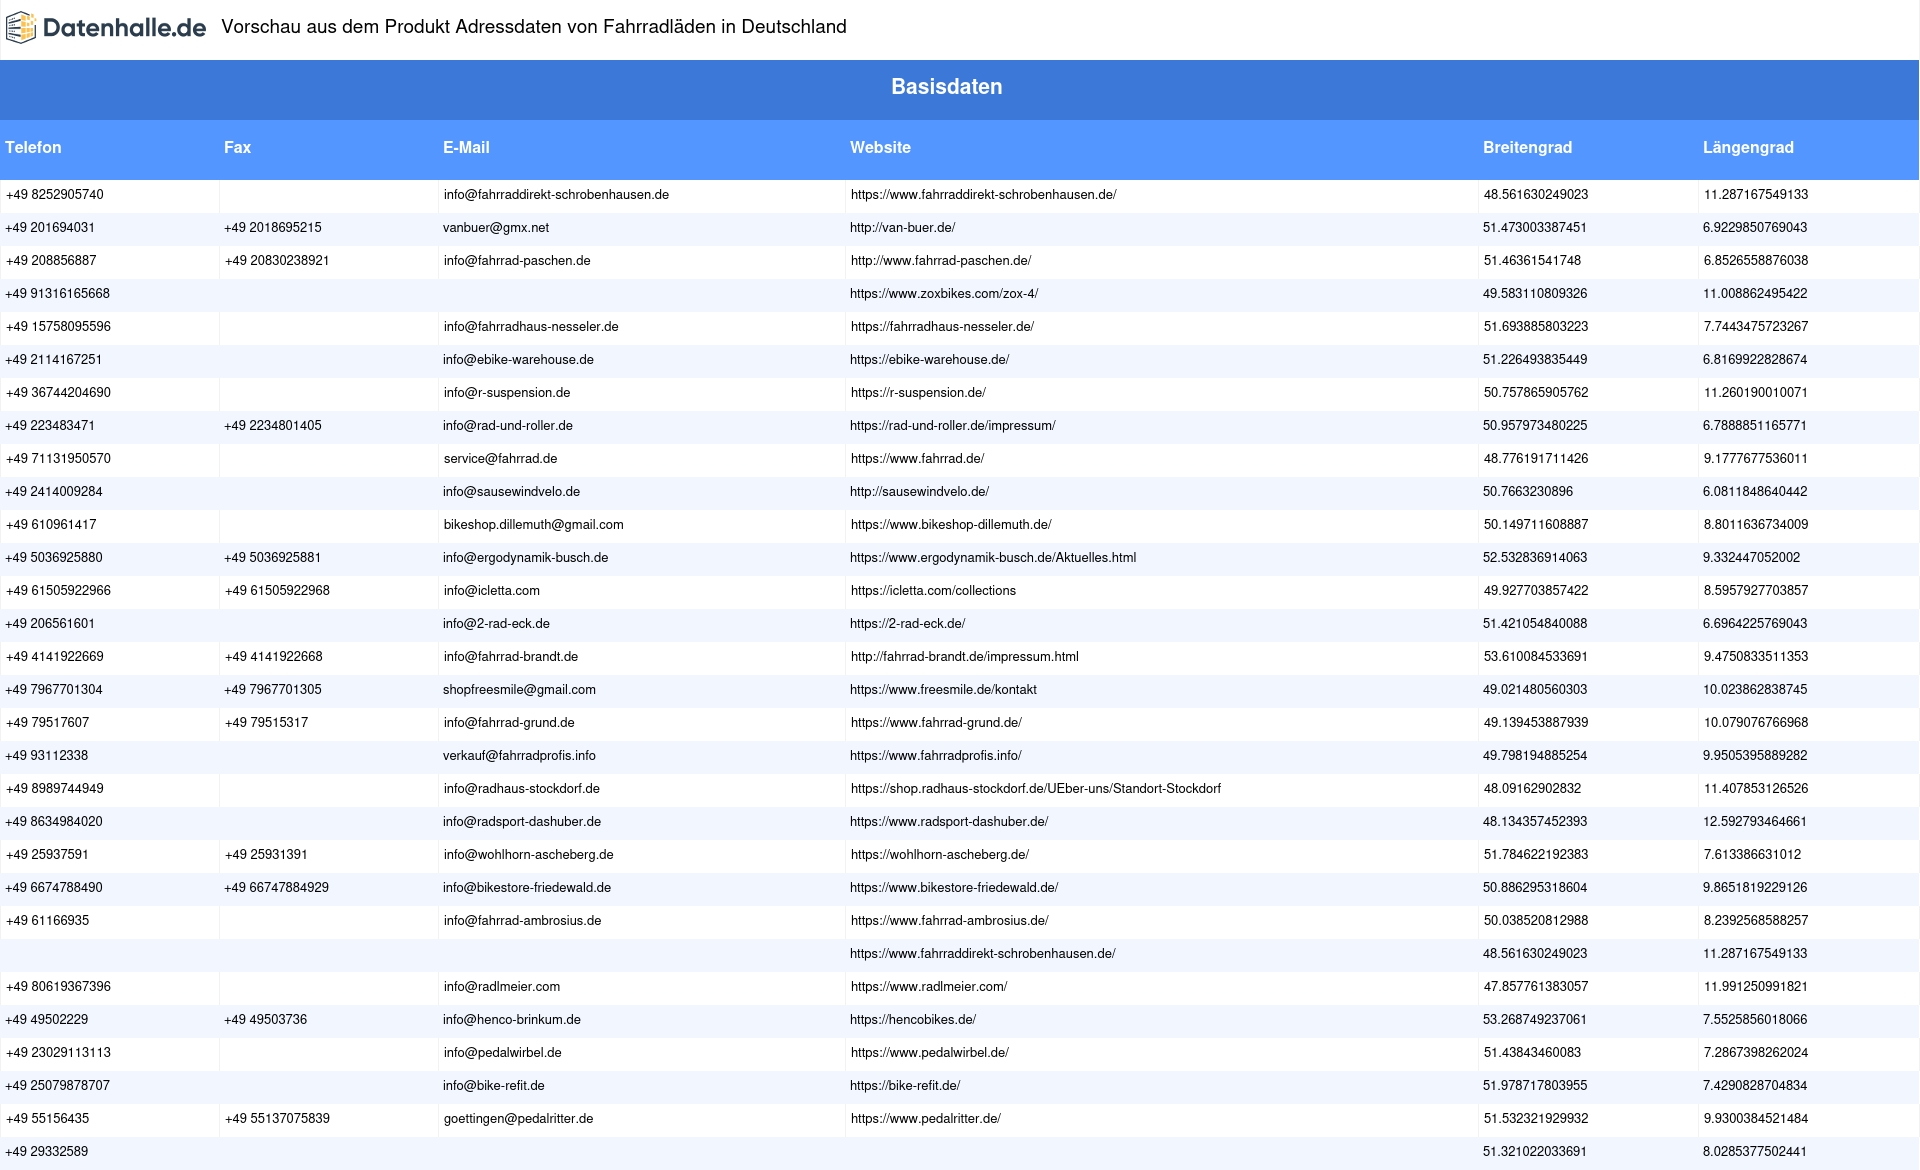1920x1170 pixels.
Task: Select latitude 50.7663230896
Action: pyautogui.click(x=1528, y=492)
